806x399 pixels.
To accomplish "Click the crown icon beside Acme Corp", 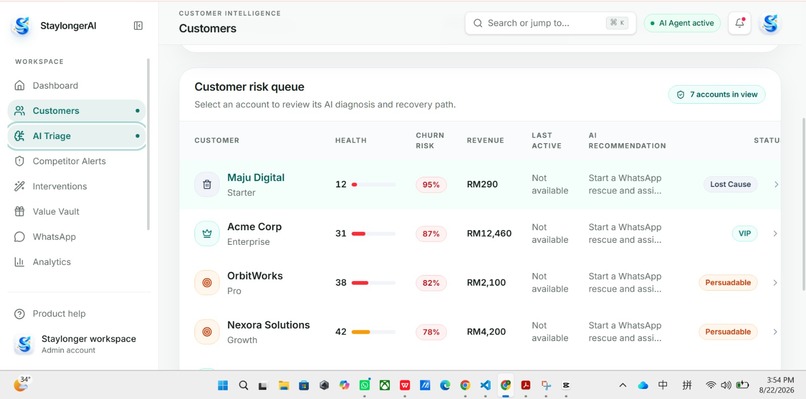I will click(x=207, y=233).
